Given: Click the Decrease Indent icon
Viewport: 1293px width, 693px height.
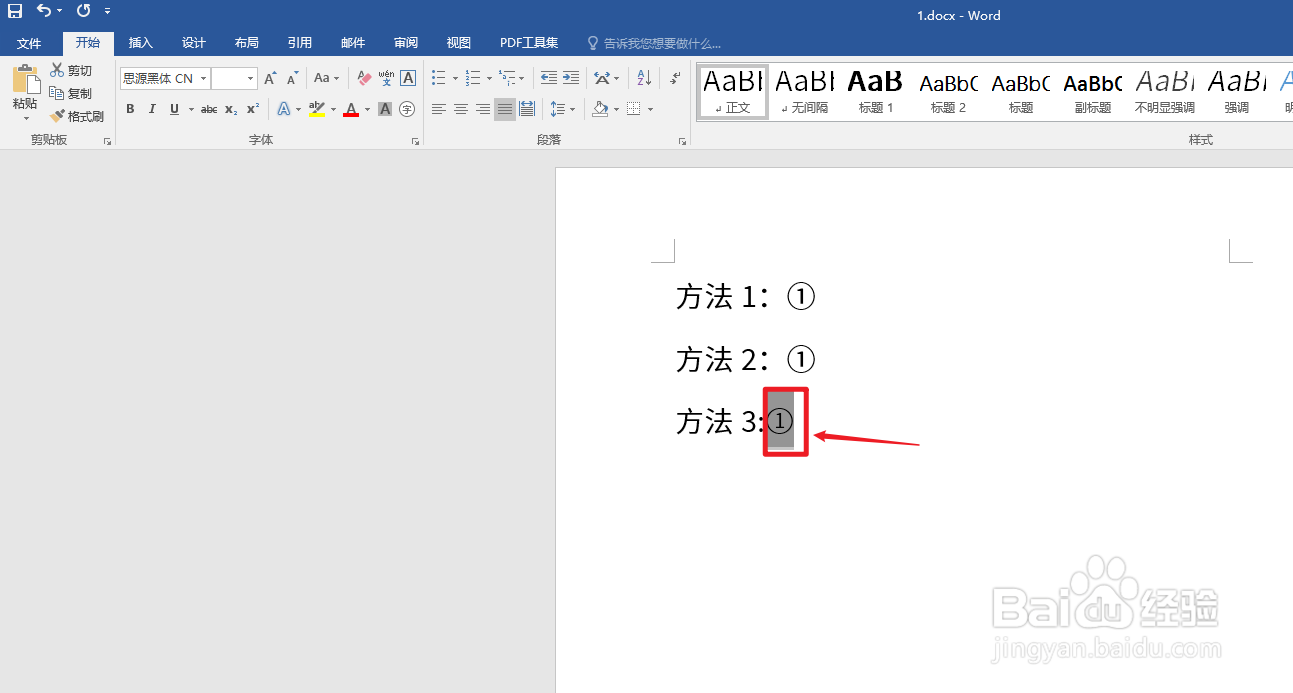Looking at the screenshot, I should [x=549, y=78].
